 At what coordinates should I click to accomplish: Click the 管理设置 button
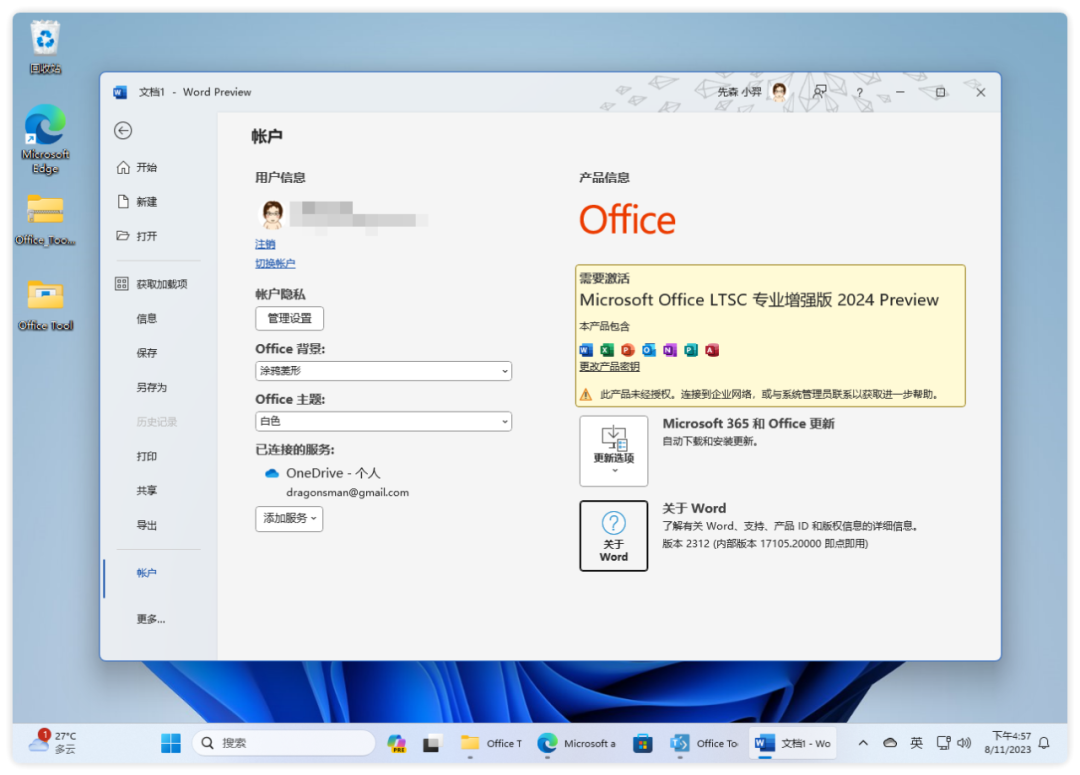coord(289,318)
